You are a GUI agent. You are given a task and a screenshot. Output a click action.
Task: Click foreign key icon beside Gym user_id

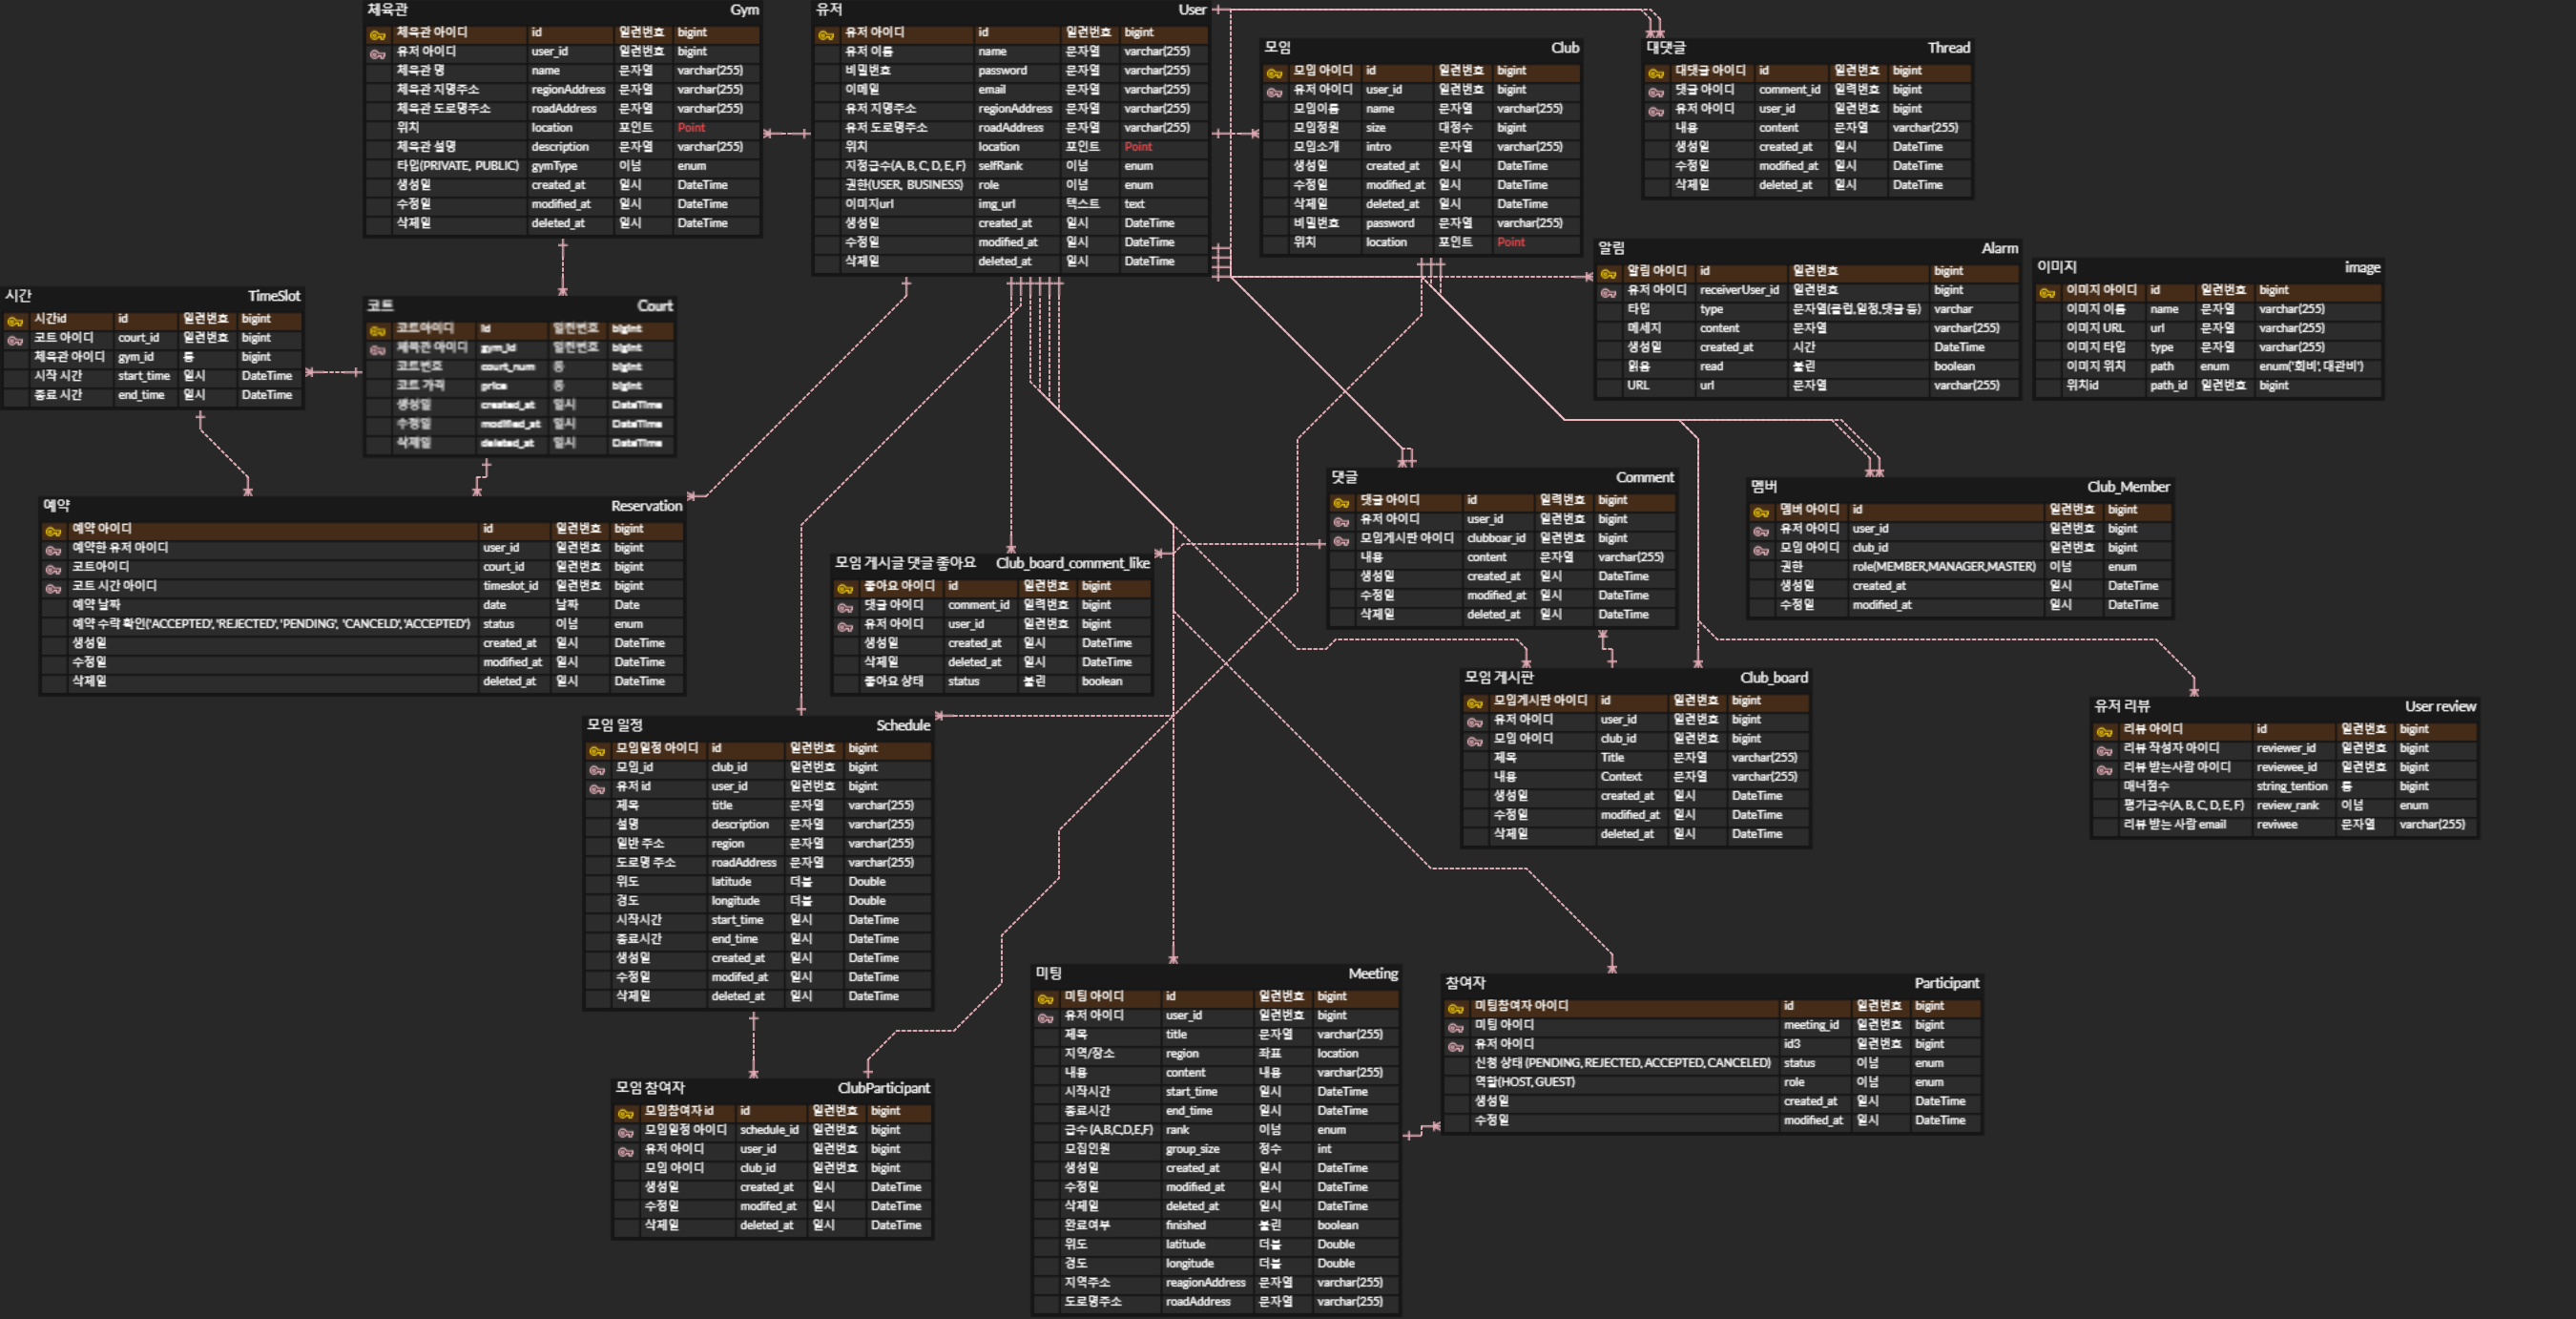(377, 53)
